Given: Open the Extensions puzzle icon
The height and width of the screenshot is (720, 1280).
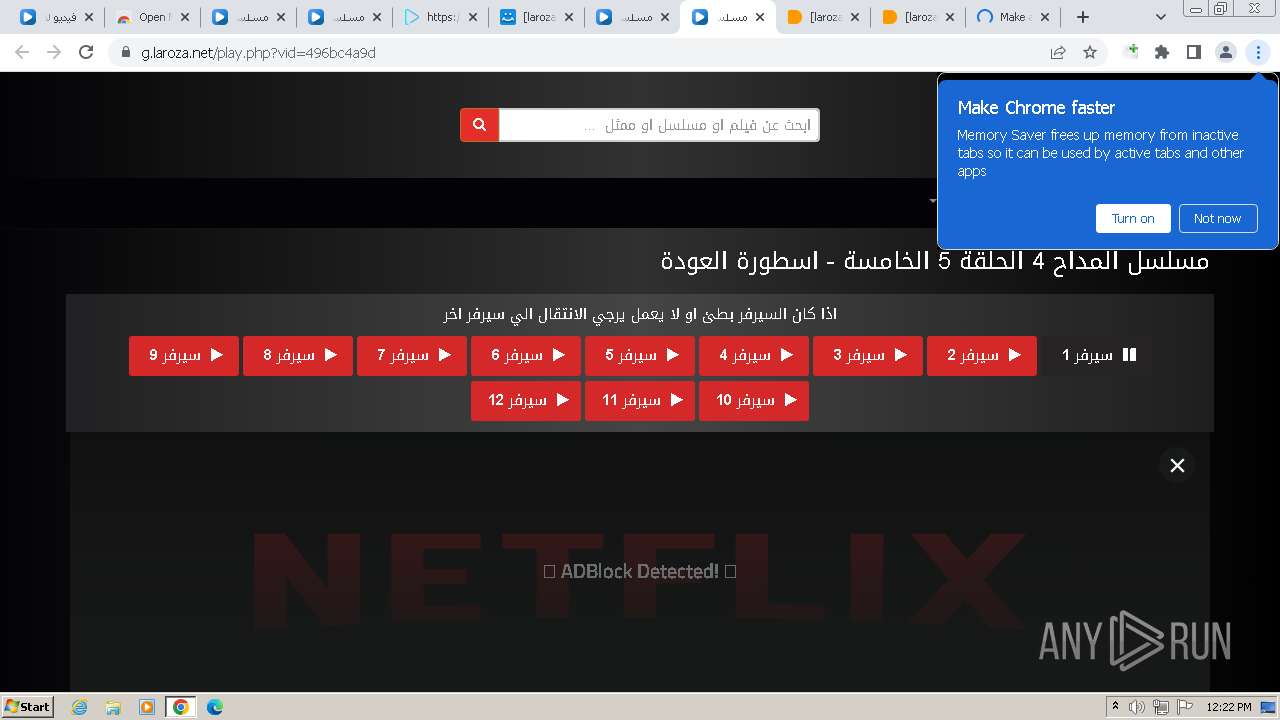Looking at the screenshot, I should pyautogui.click(x=1162, y=53).
